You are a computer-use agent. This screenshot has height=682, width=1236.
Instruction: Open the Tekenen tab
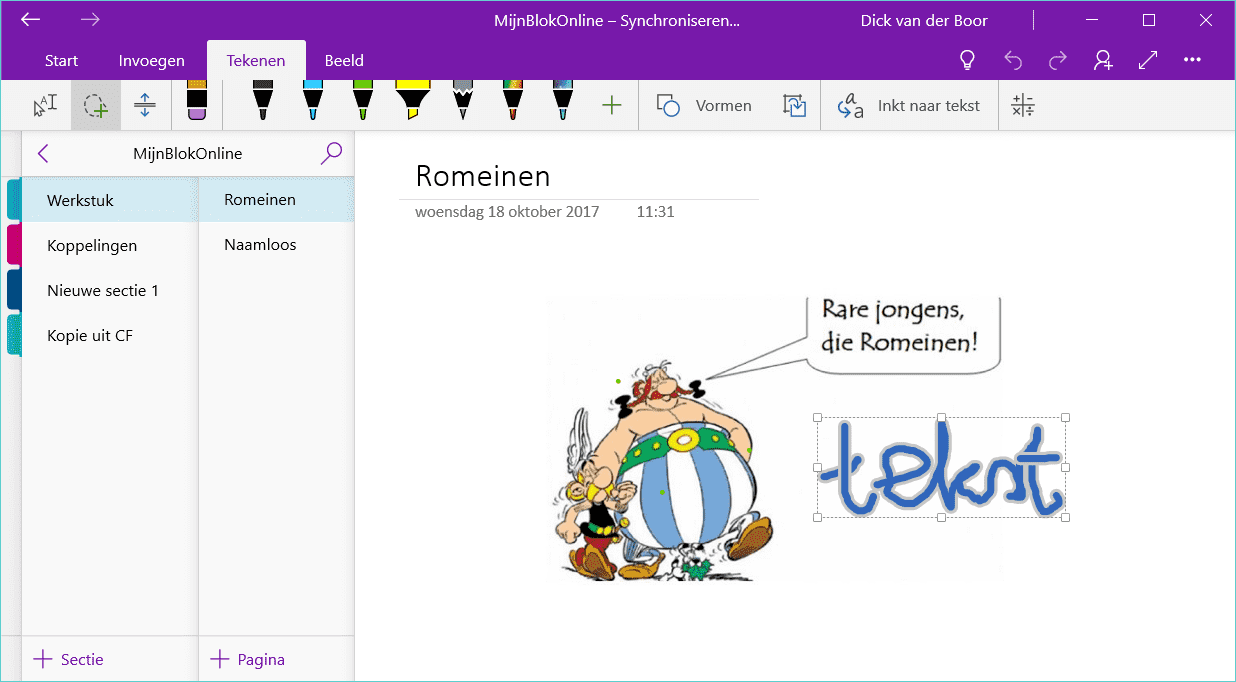[x=256, y=61]
